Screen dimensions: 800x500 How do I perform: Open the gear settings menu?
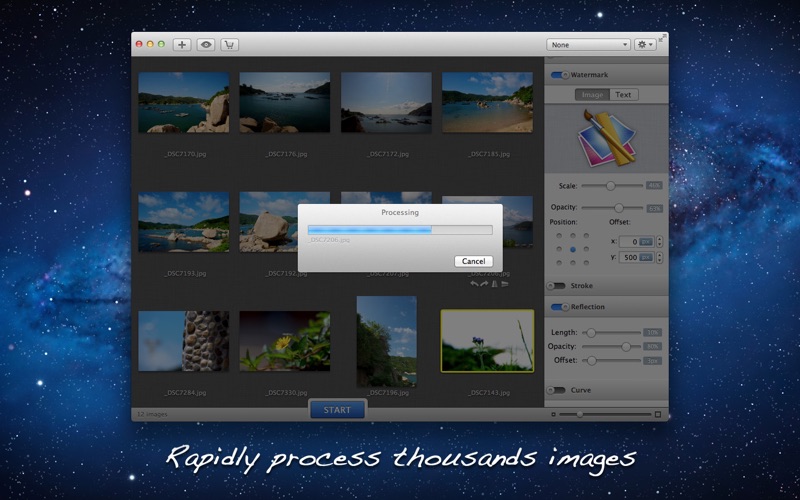pos(645,44)
